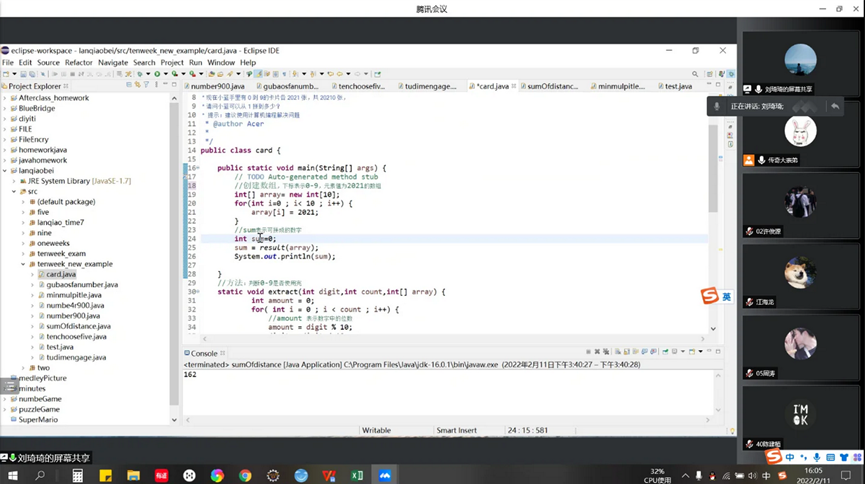Switch to the test.java editor tab

(677, 86)
